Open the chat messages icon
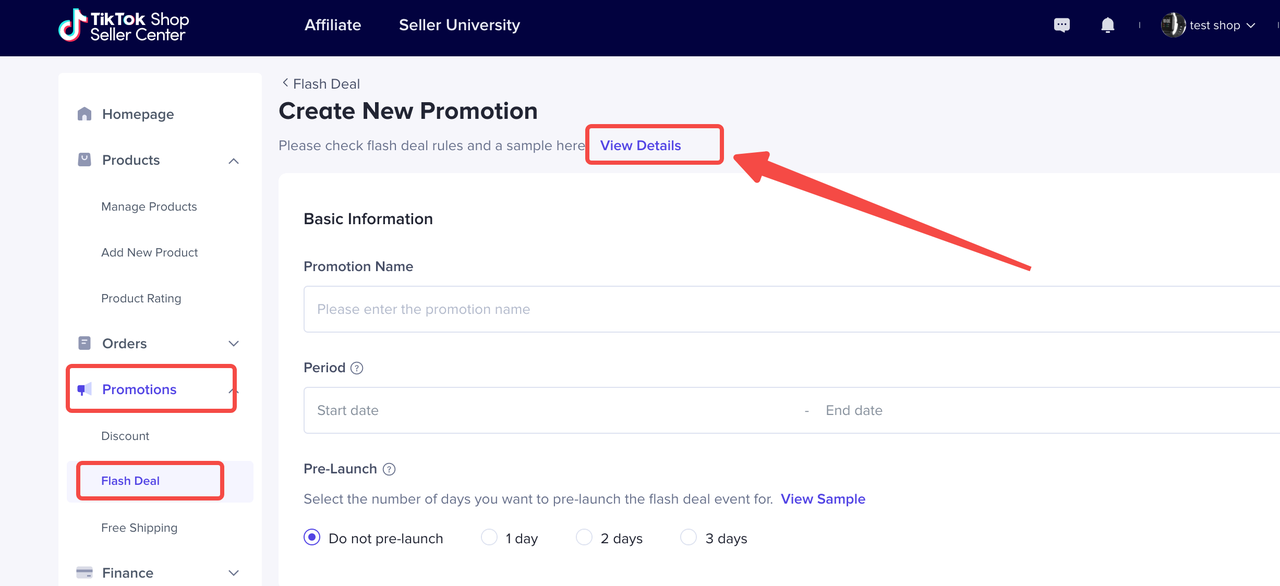Image resolution: width=1280 pixels, height=586 pixels. 1062,26
